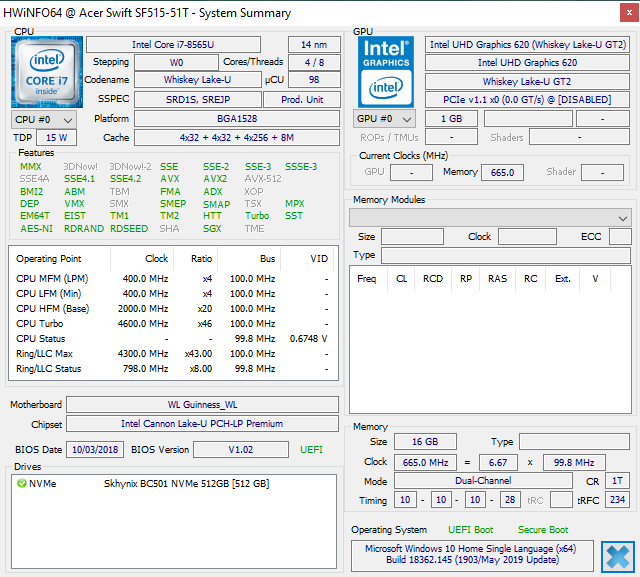Viewport: 640px width, 577px height.
Task: Click the green Secure Boot label
Action: click(x=543, y=529)
